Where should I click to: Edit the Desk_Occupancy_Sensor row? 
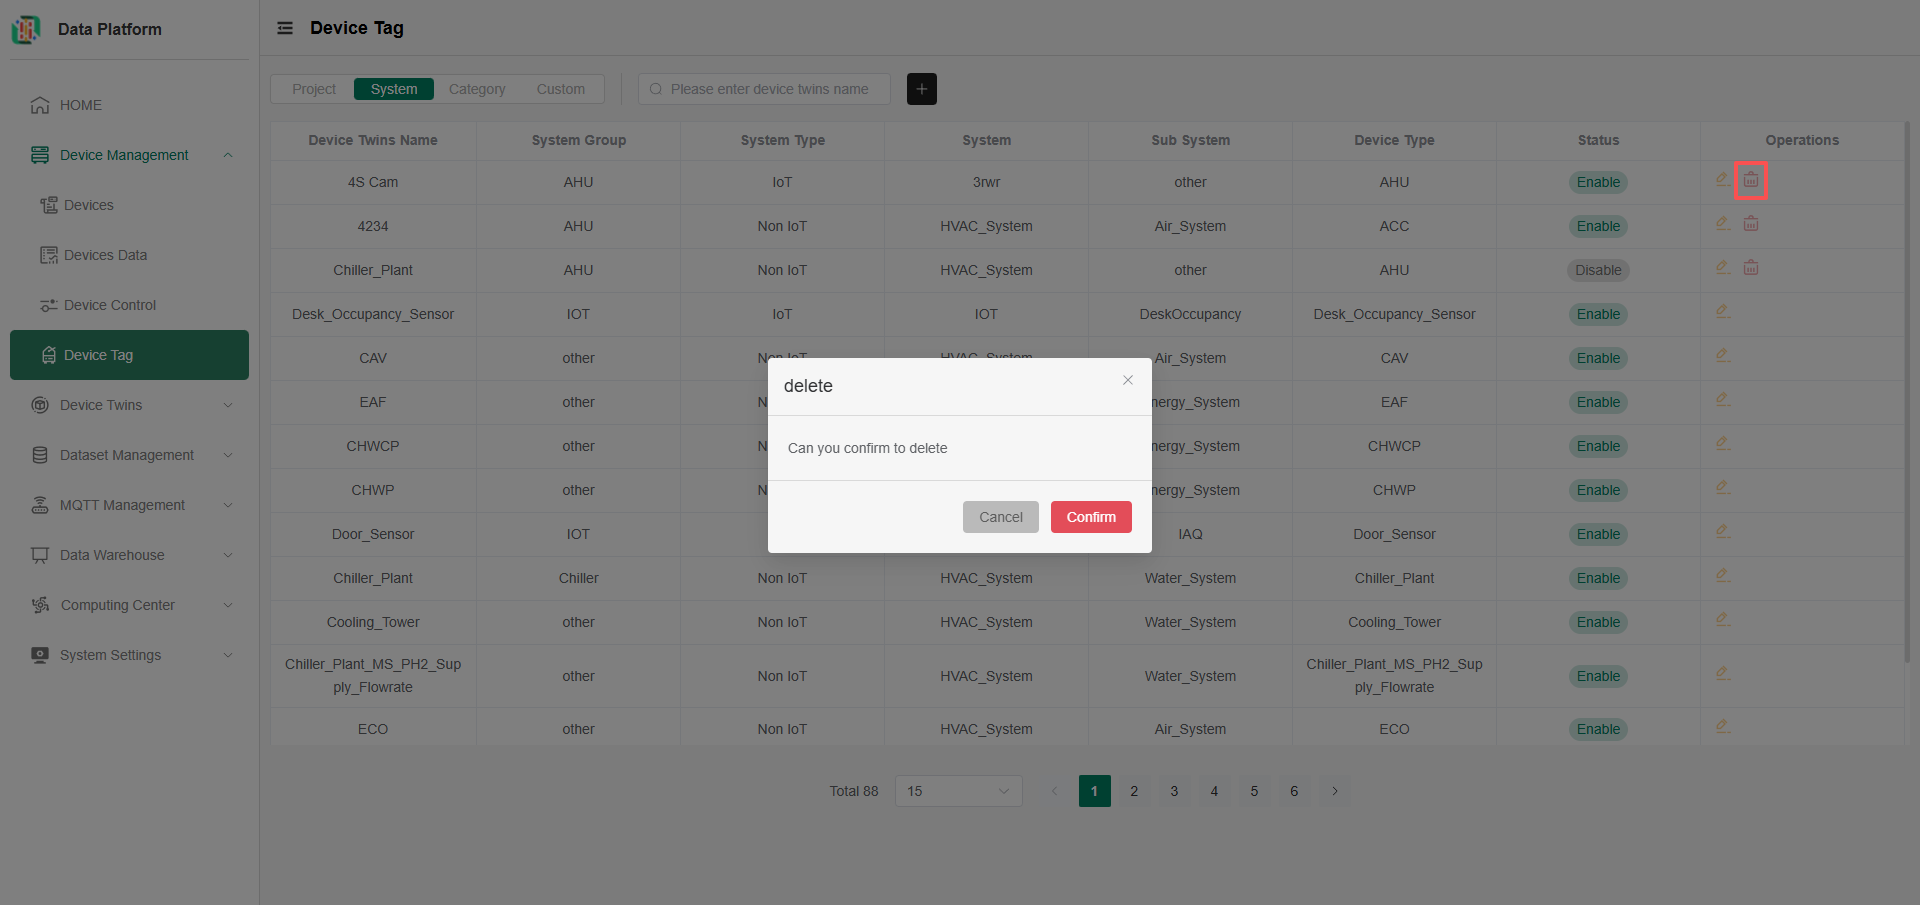(x=1722, y=312)
